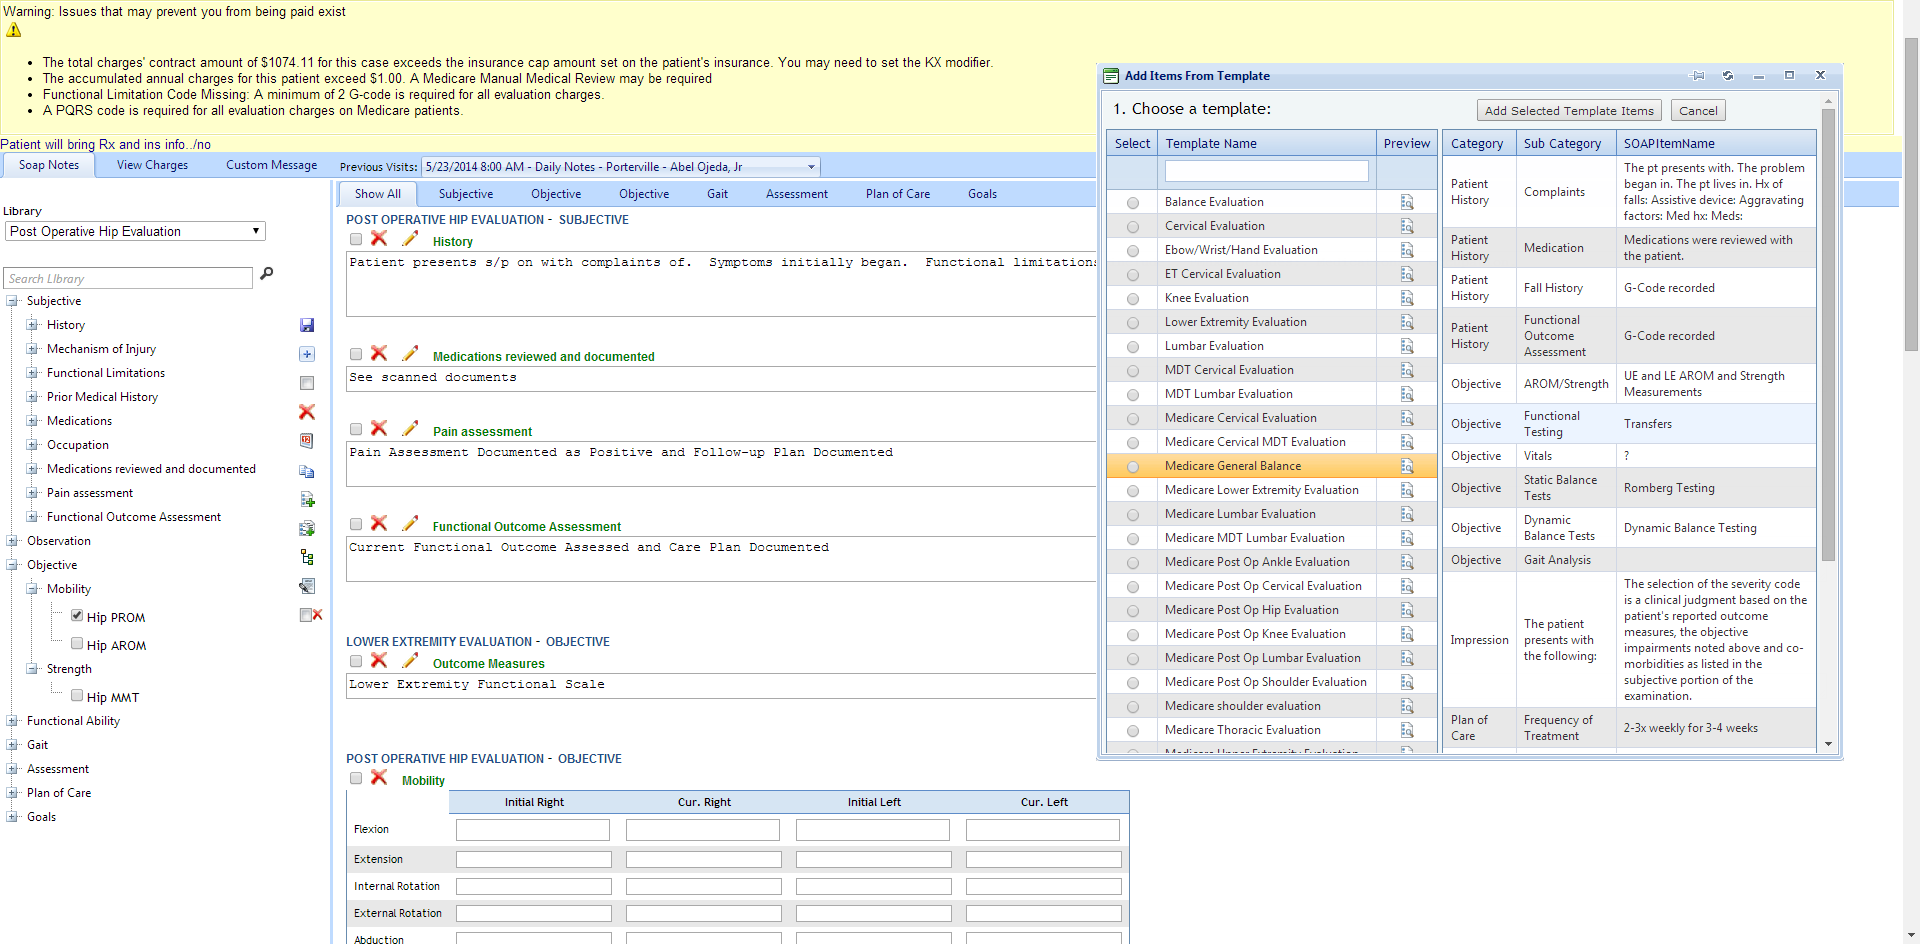Viewport: 1920px width, 944px height.
Task: Pin the Add Items From Template window
Action: (1698, 76)
